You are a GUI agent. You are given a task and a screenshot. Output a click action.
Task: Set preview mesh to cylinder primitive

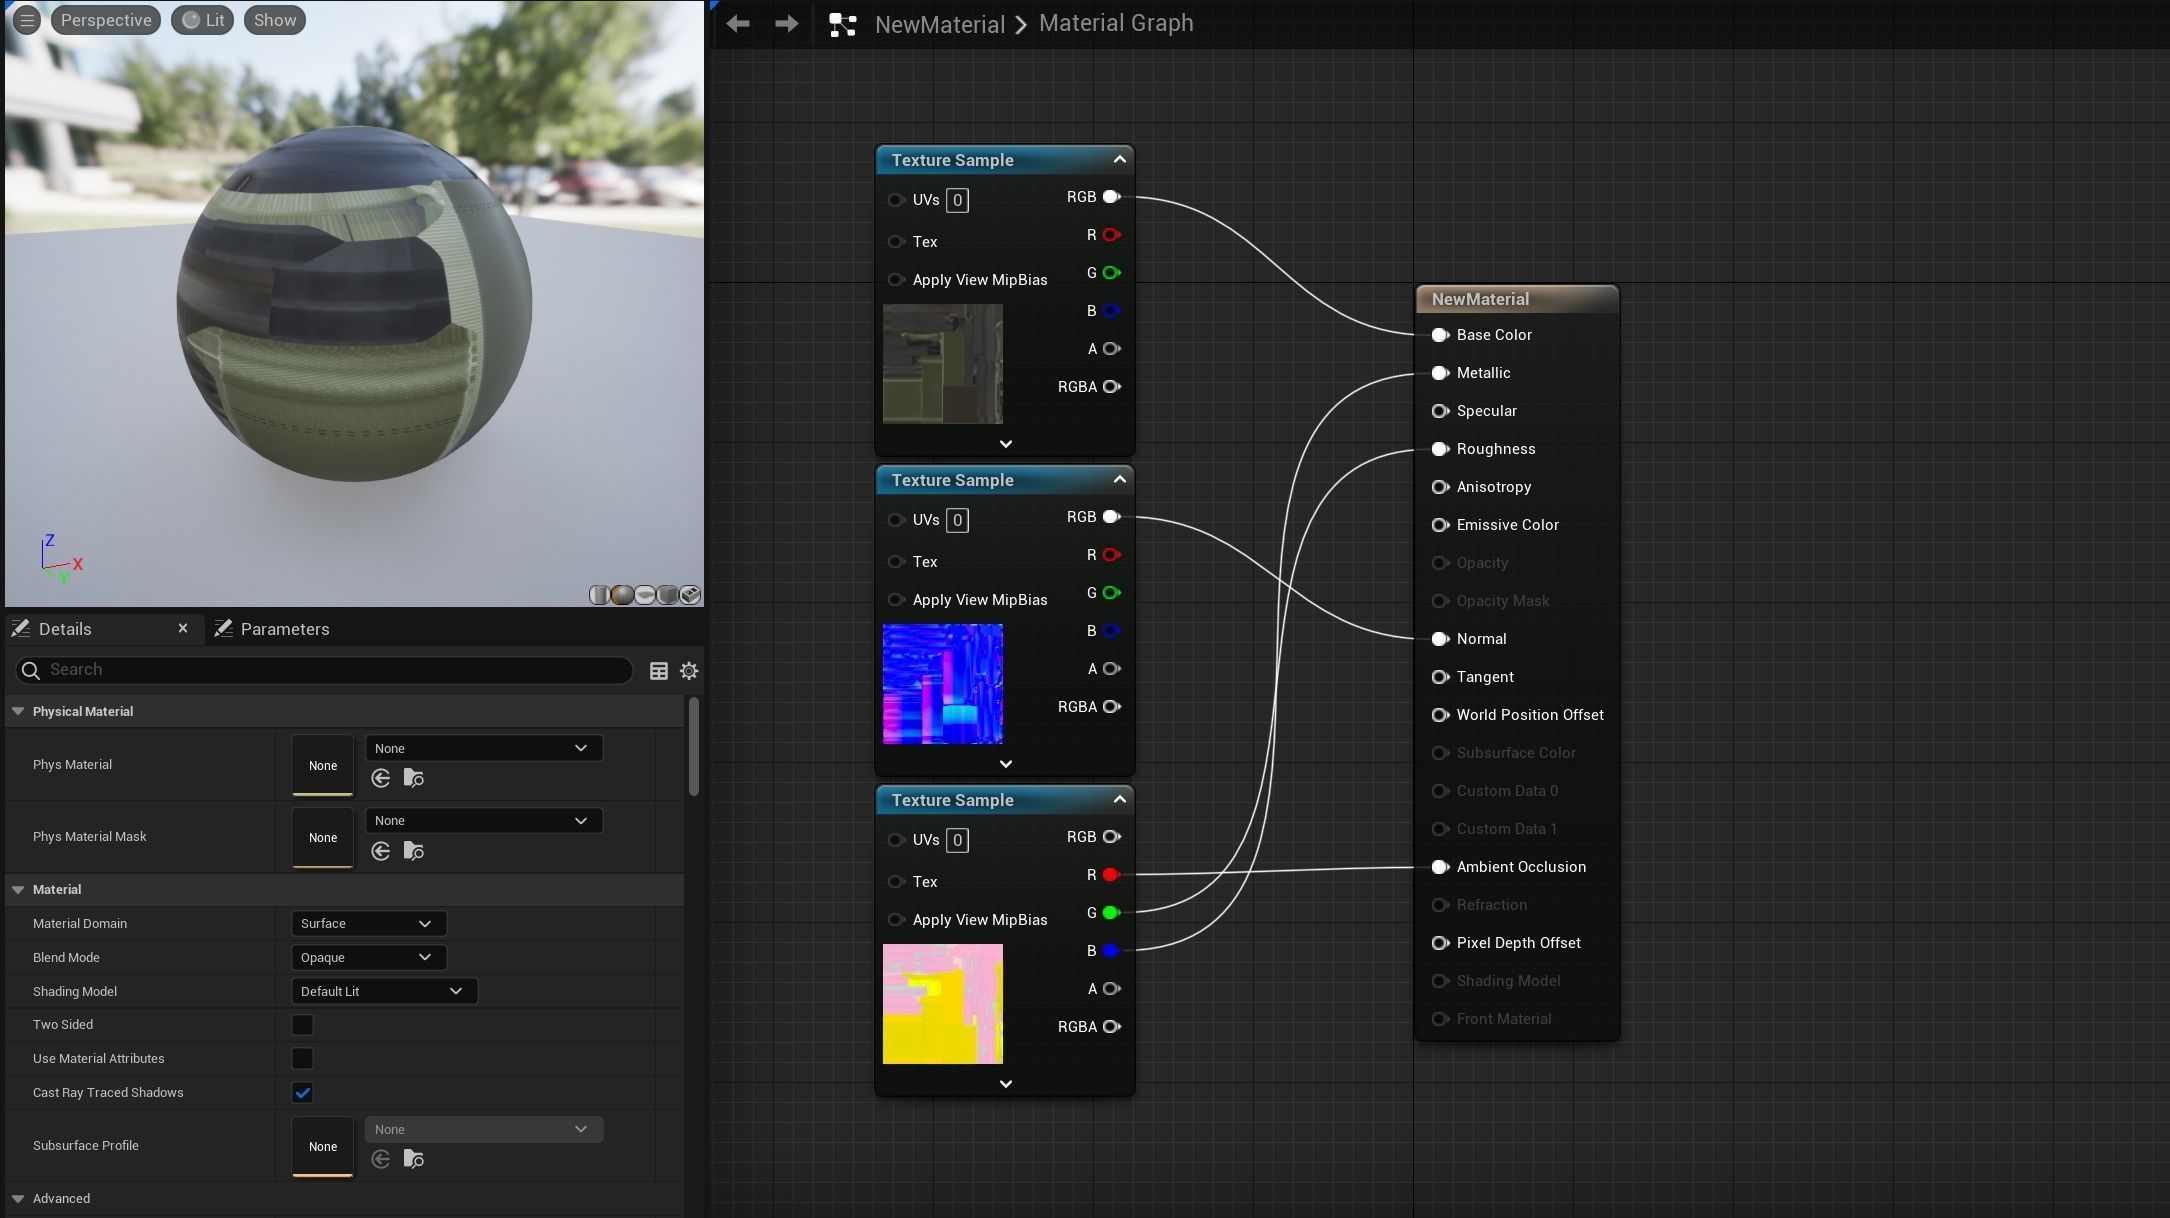point(599,595)
